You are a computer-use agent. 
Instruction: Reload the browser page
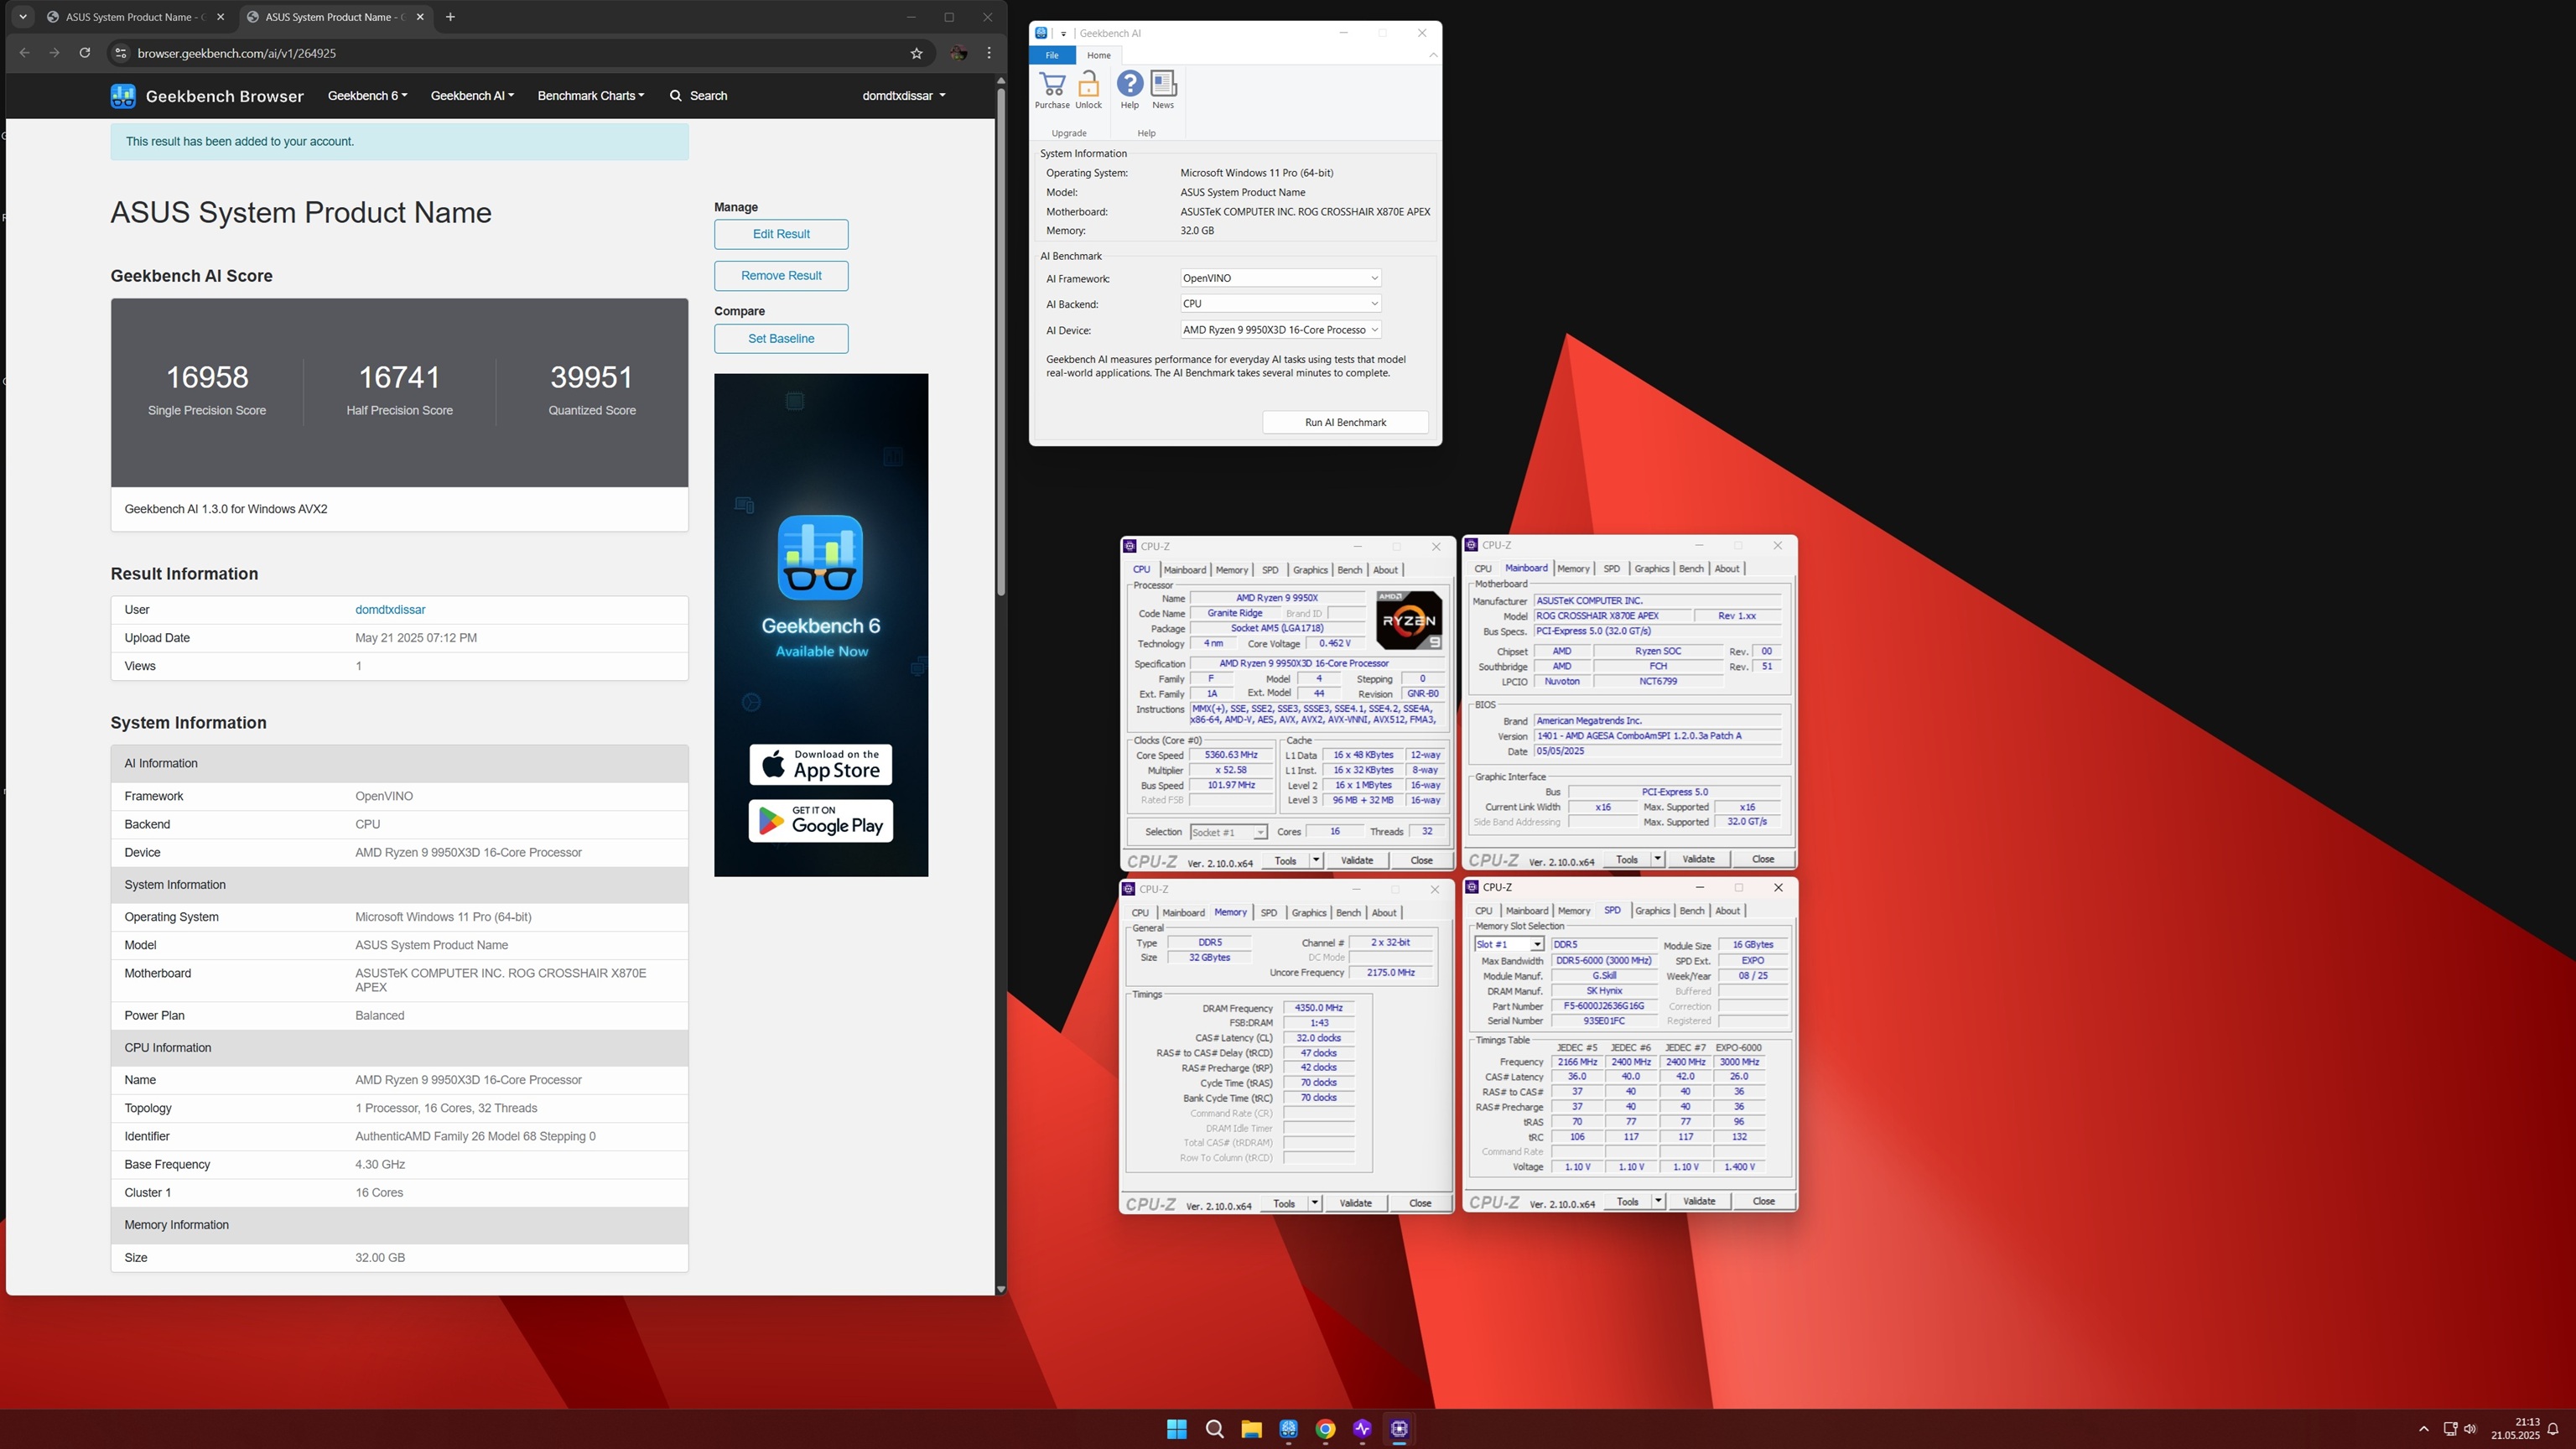pos(85,53)
